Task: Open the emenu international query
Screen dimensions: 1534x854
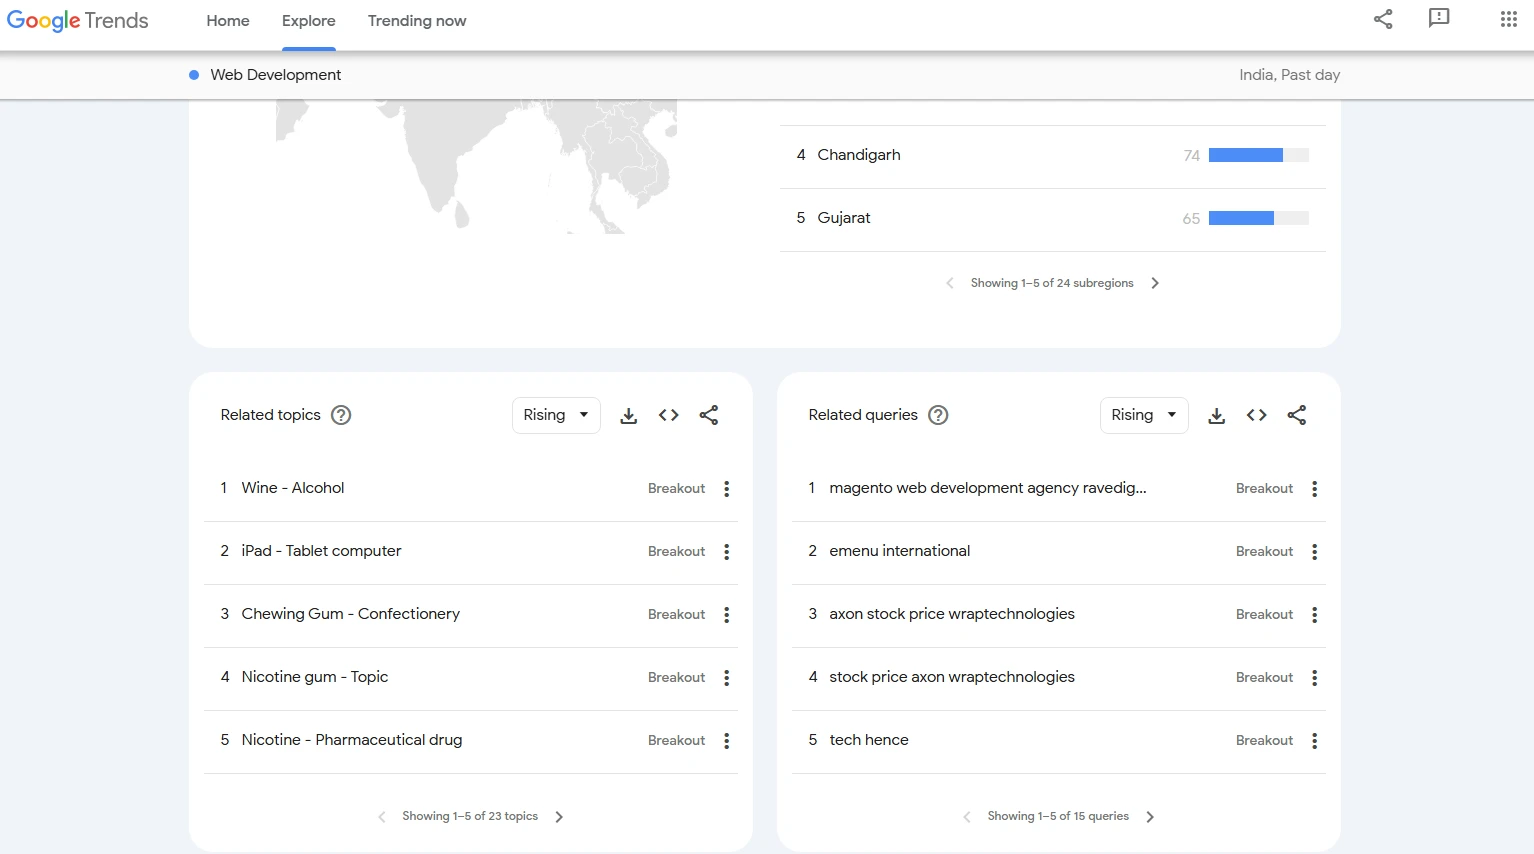Action: 899,551
